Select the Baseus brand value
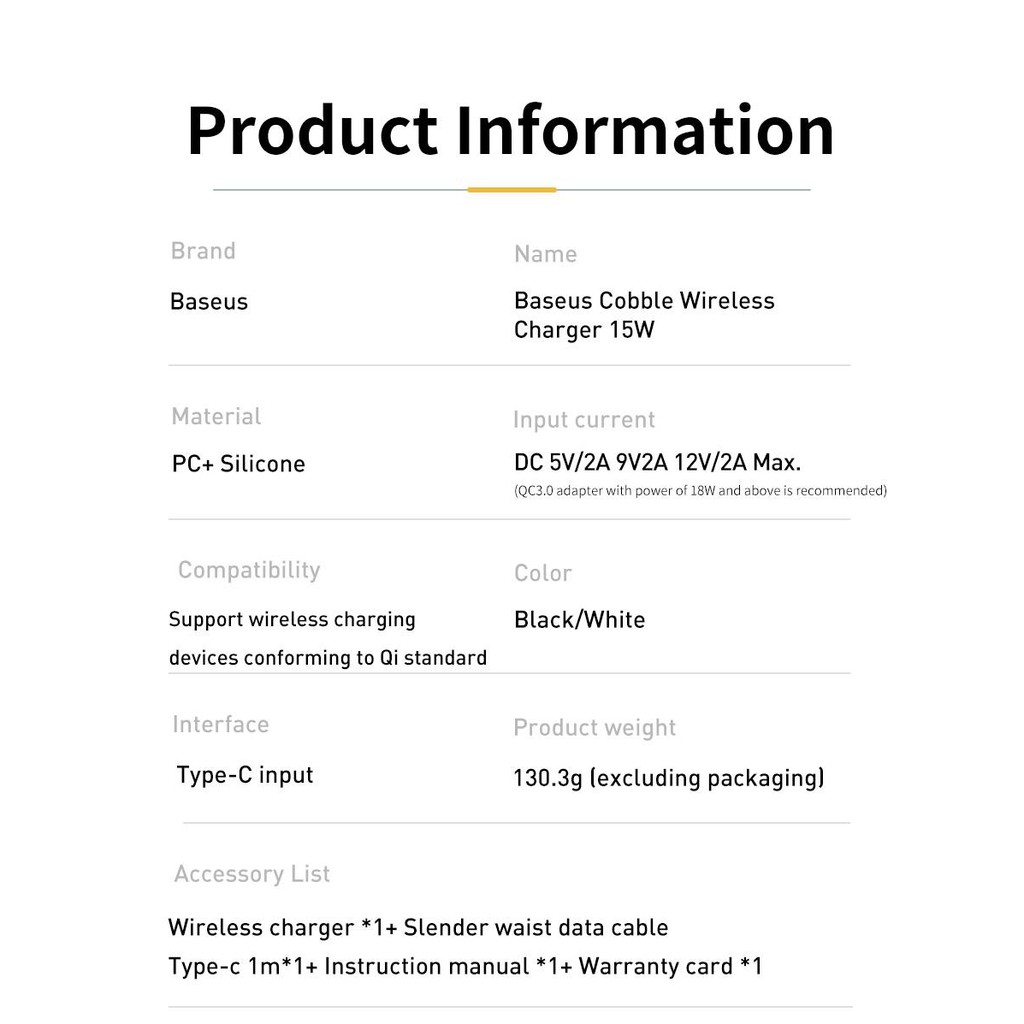 (x=209, y=302)
